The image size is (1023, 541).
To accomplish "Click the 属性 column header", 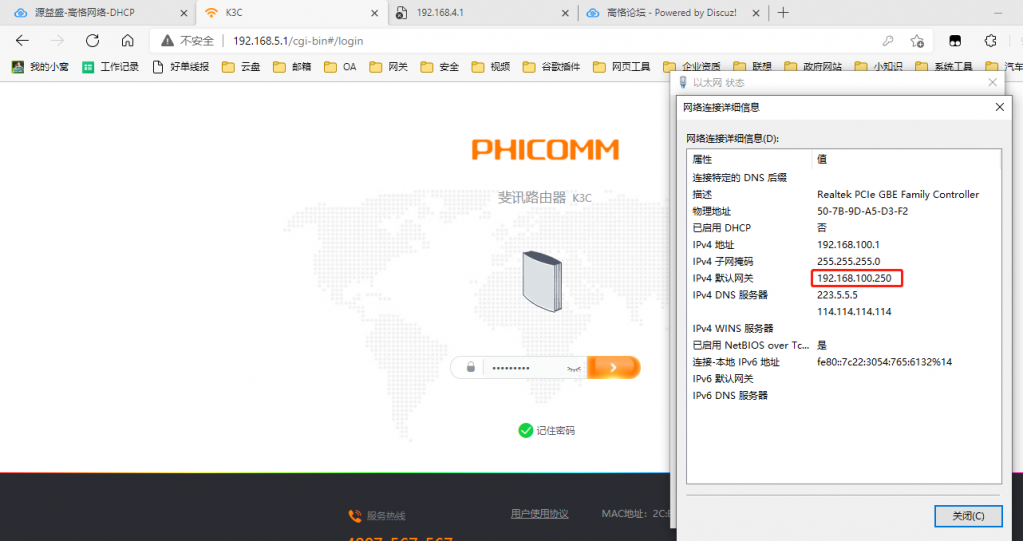I will 748,159.
